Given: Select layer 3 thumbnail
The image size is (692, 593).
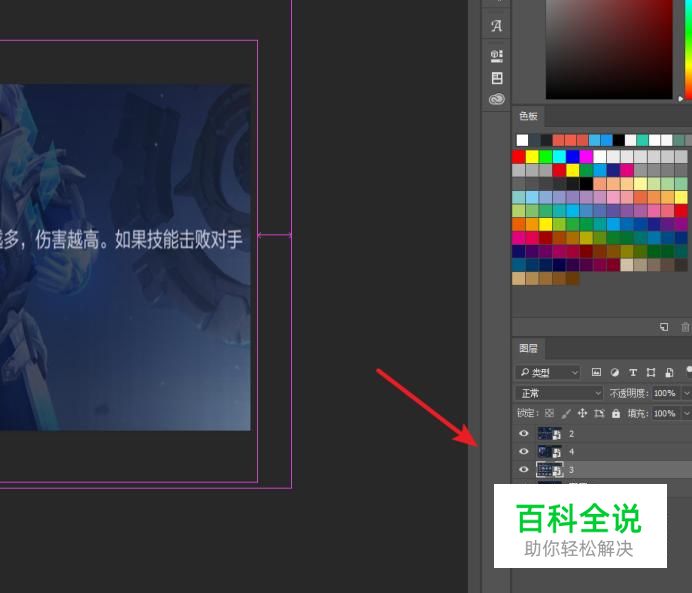Looking at the screenshot, I should (549, 469).
